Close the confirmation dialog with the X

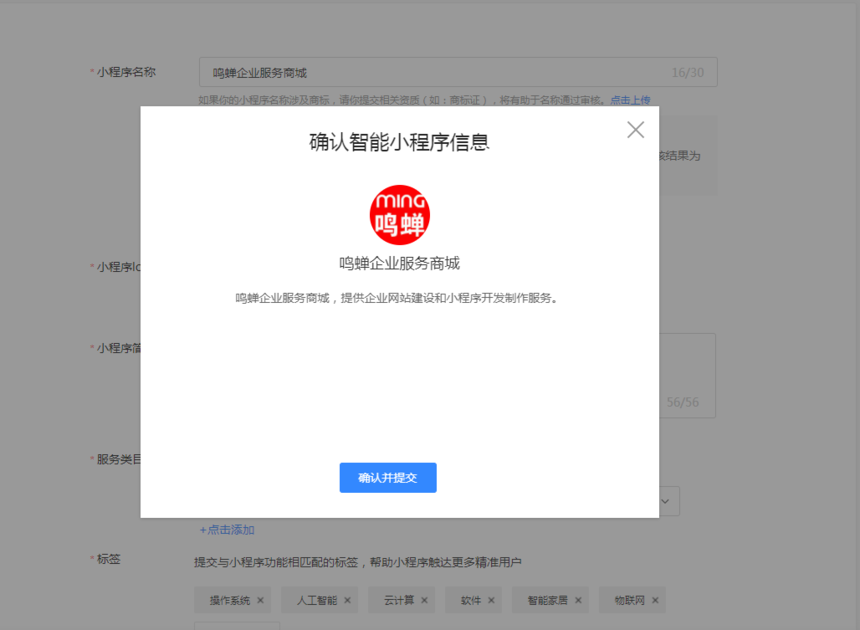[636, 130]
